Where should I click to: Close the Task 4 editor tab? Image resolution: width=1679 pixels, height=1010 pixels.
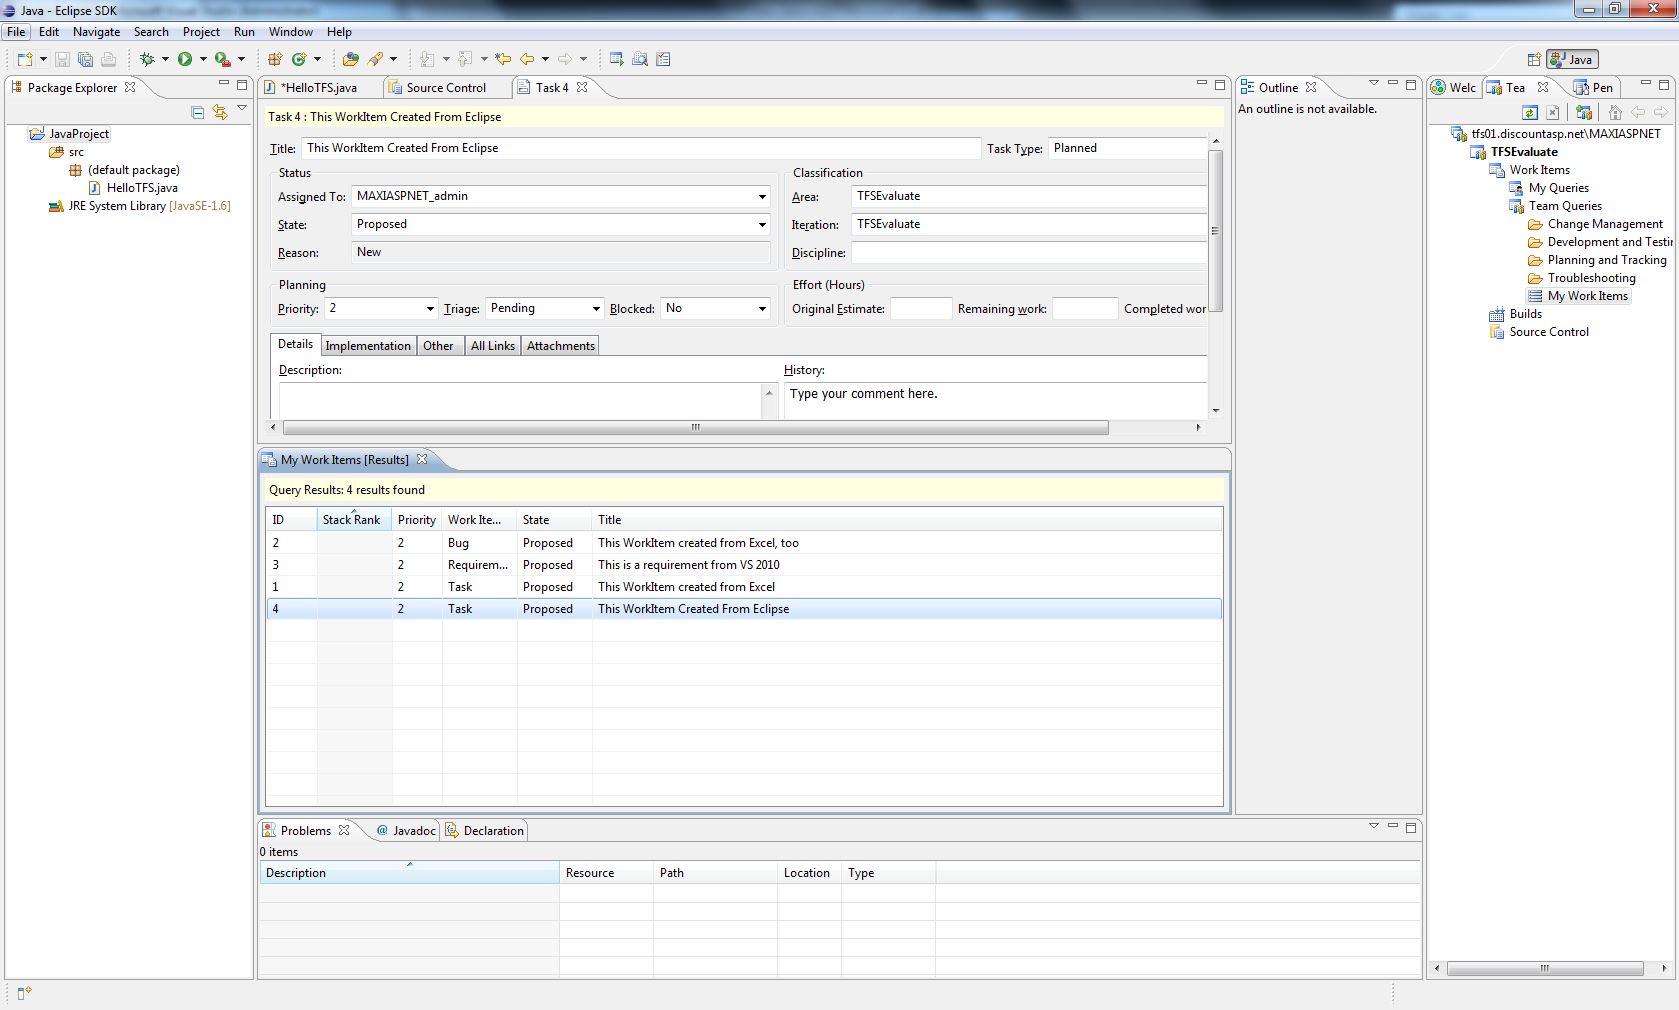coord(582,87)
